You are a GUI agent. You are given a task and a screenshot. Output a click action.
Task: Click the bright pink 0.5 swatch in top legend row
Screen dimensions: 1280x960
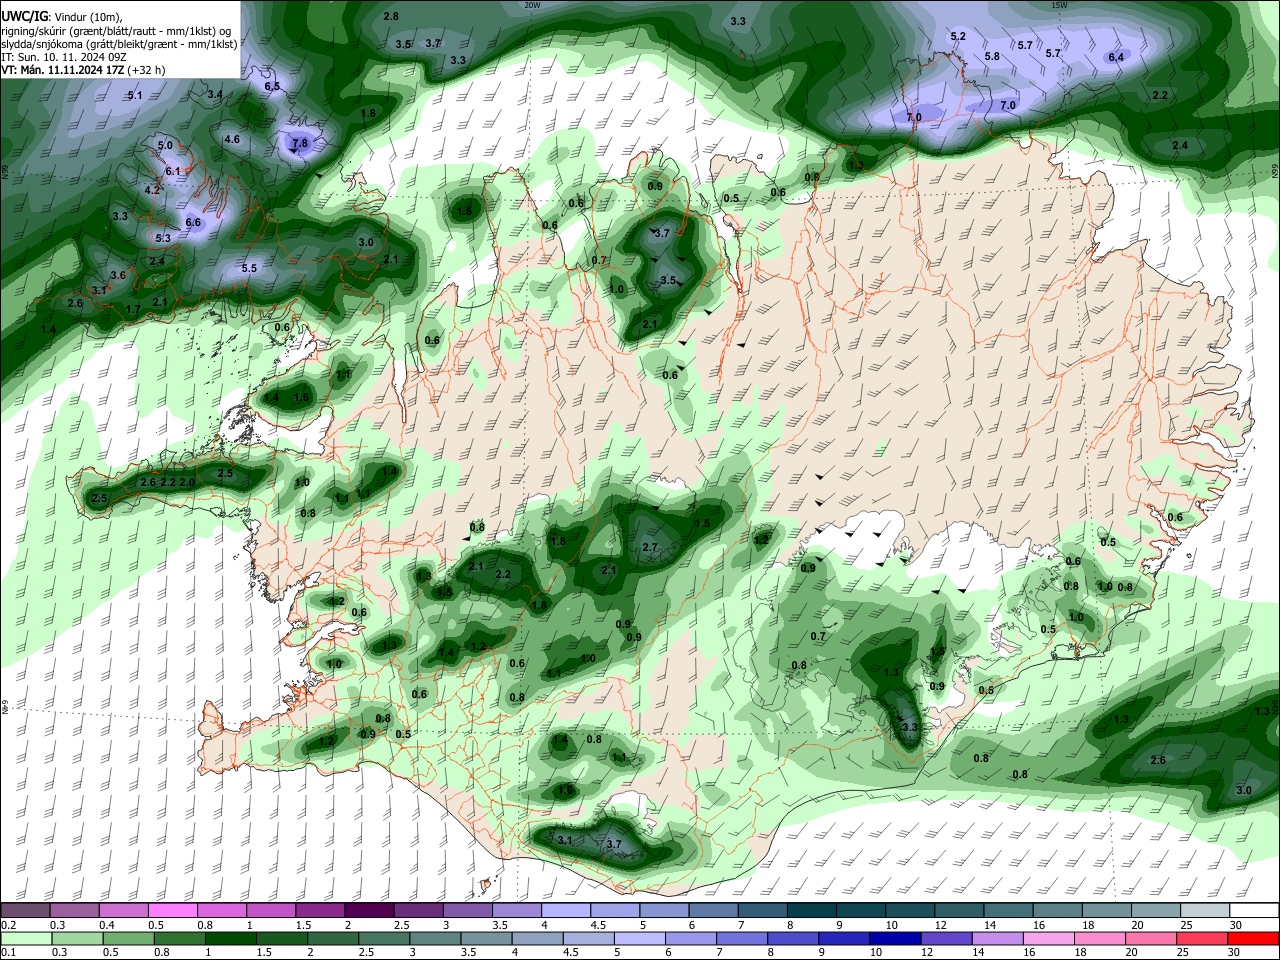click(172, 911)
